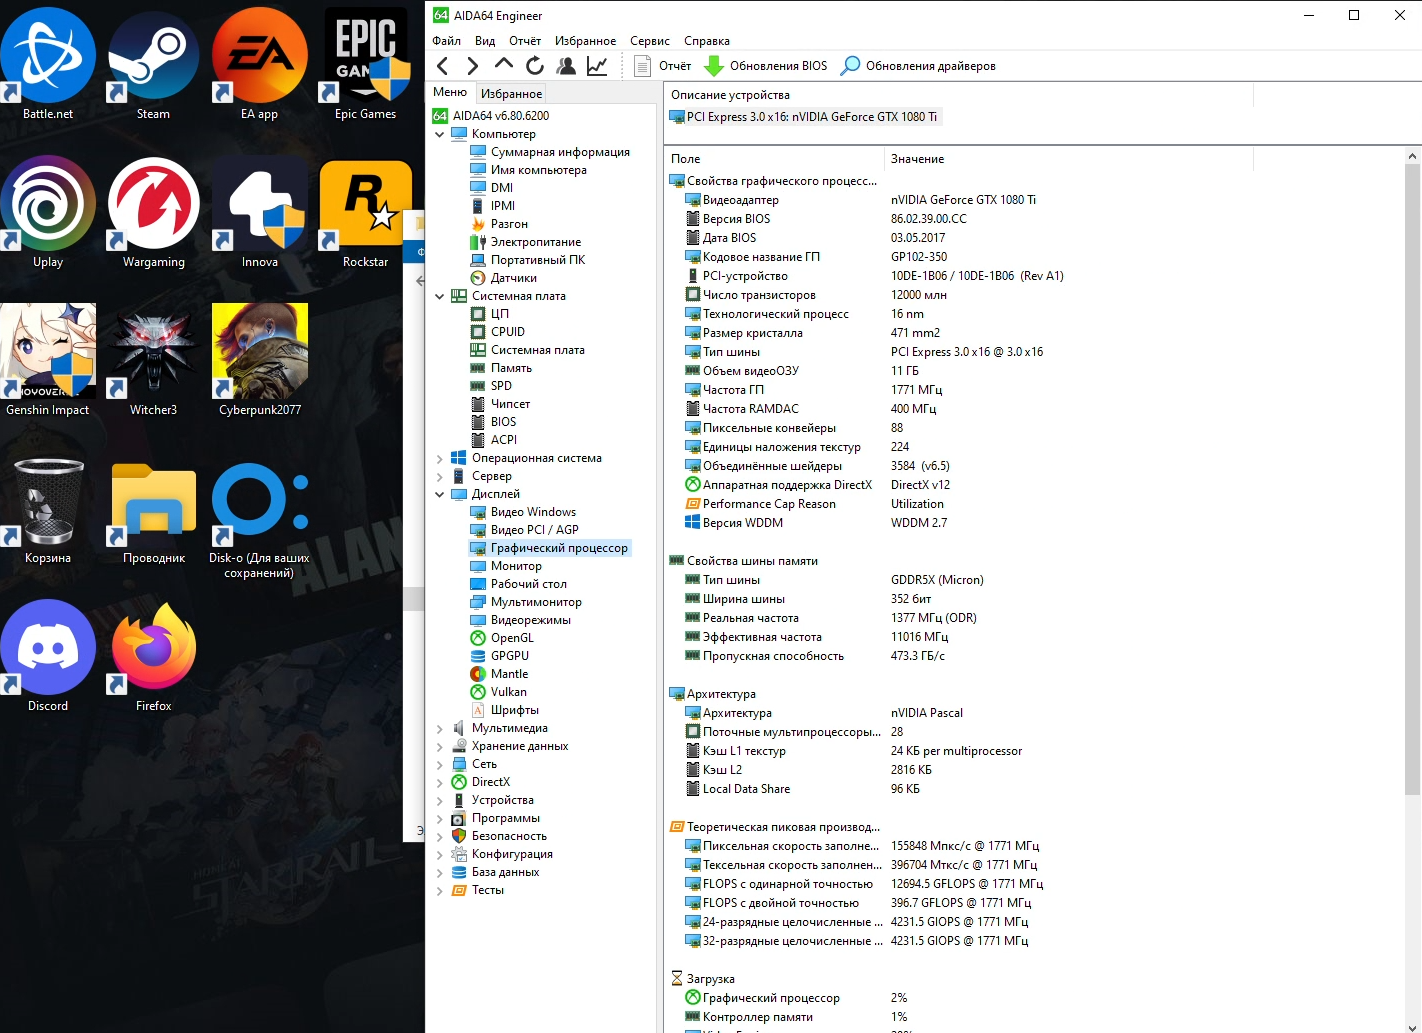Open the Вид menu
1422x1033 pixels.
(485, 41)
